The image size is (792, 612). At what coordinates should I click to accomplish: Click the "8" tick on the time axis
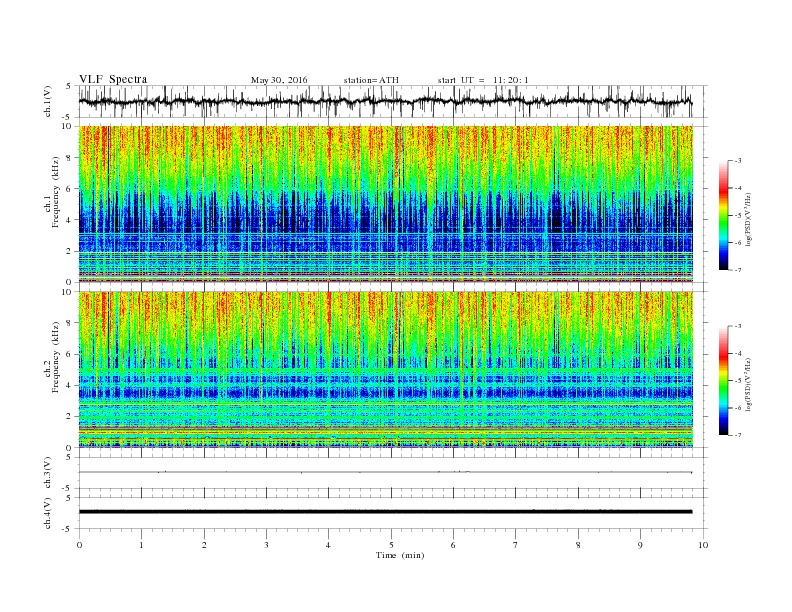click(x=578, y=545)
